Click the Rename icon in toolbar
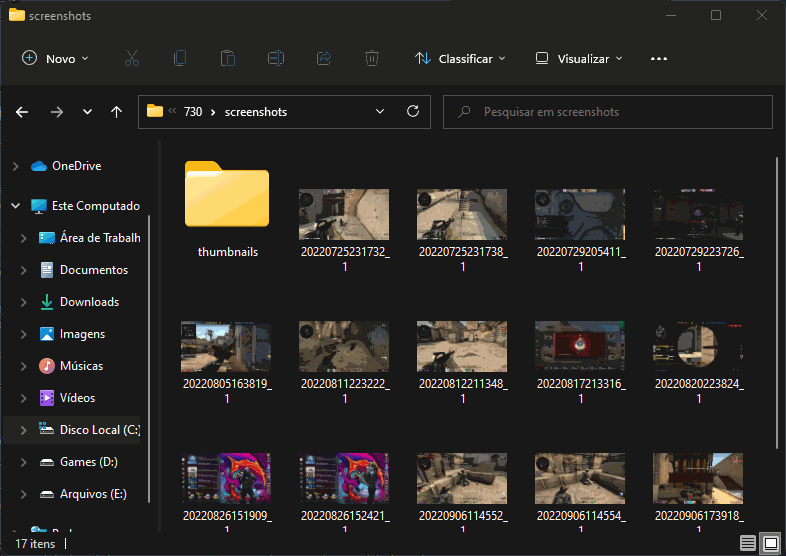786x556 pixels. tap(276, 59)
